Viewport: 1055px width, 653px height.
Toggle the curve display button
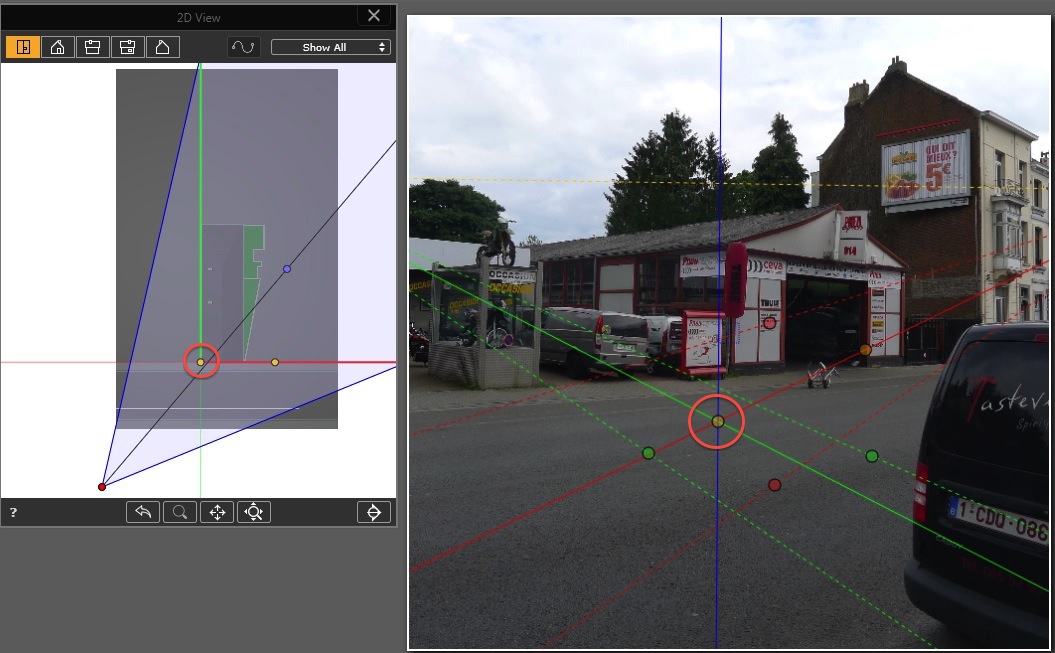[x=243, y=47]
